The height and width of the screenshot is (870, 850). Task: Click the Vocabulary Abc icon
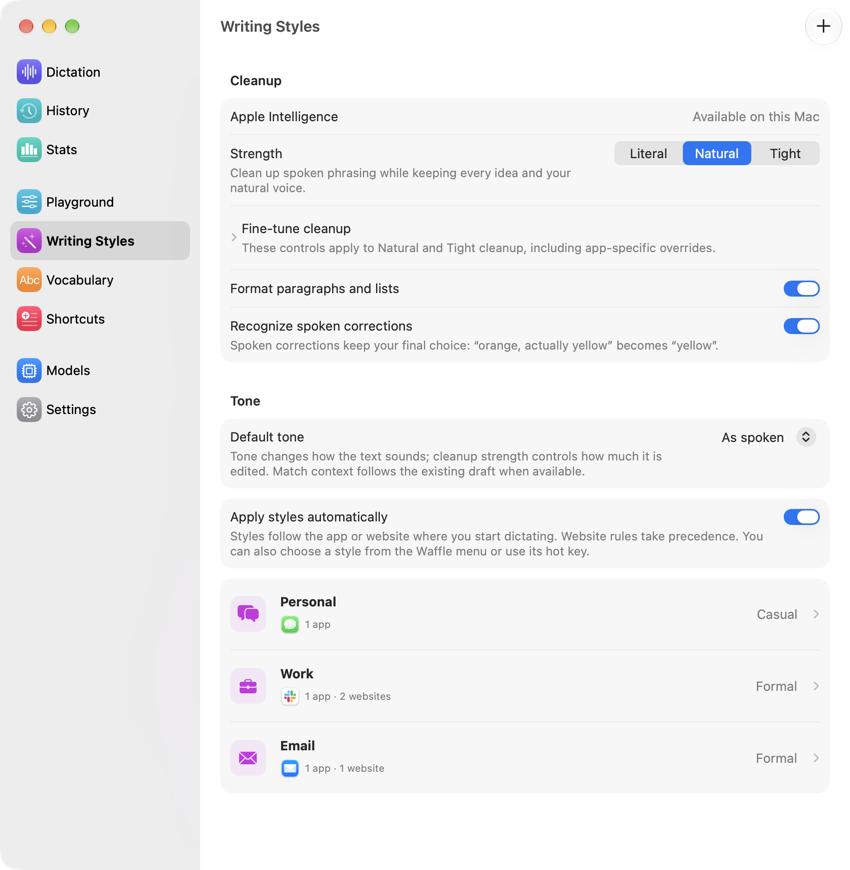(x=29, y=280)
